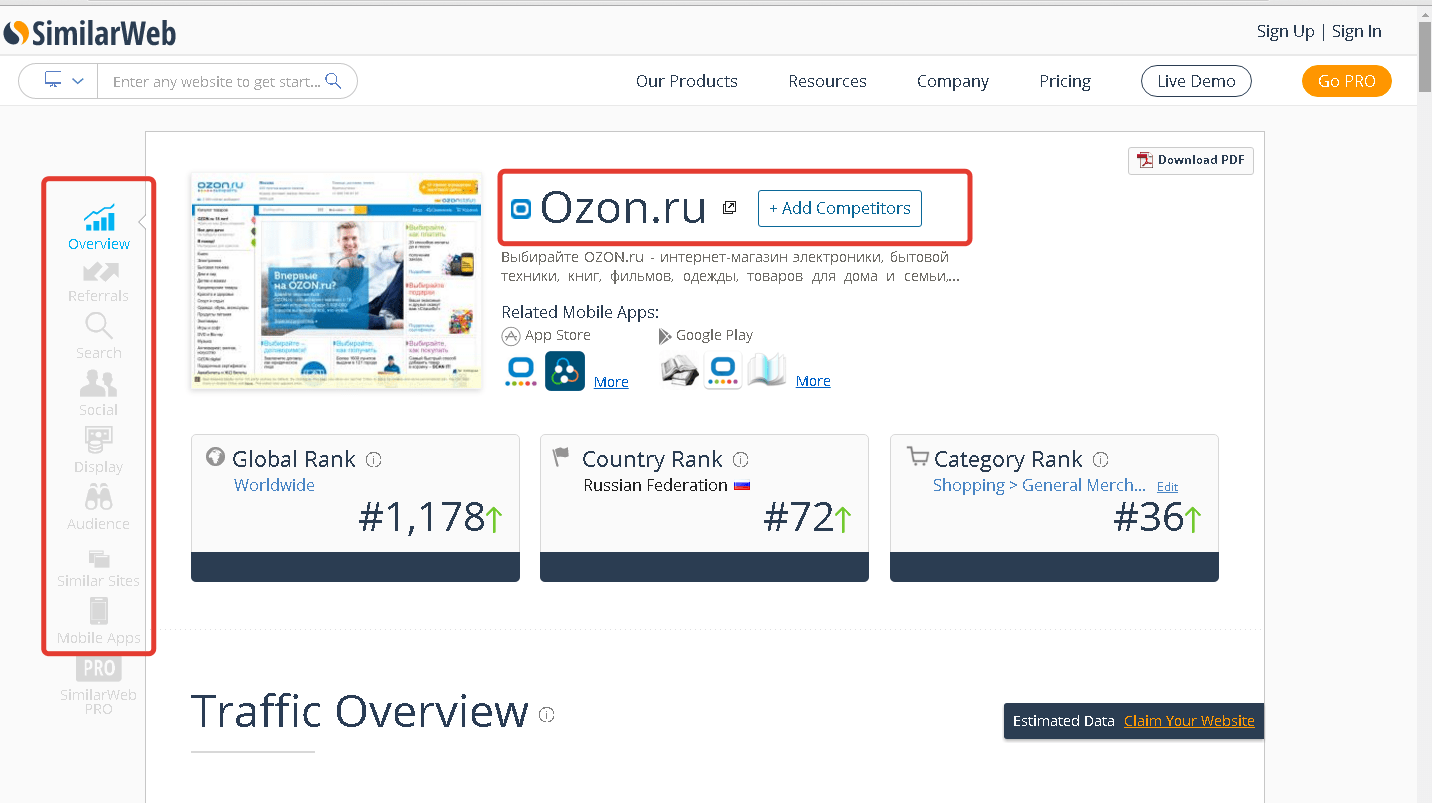Click the search magnifier icon
Image resolution: width=1432 pixels, height=803 pixels.
tap(333, 81)
